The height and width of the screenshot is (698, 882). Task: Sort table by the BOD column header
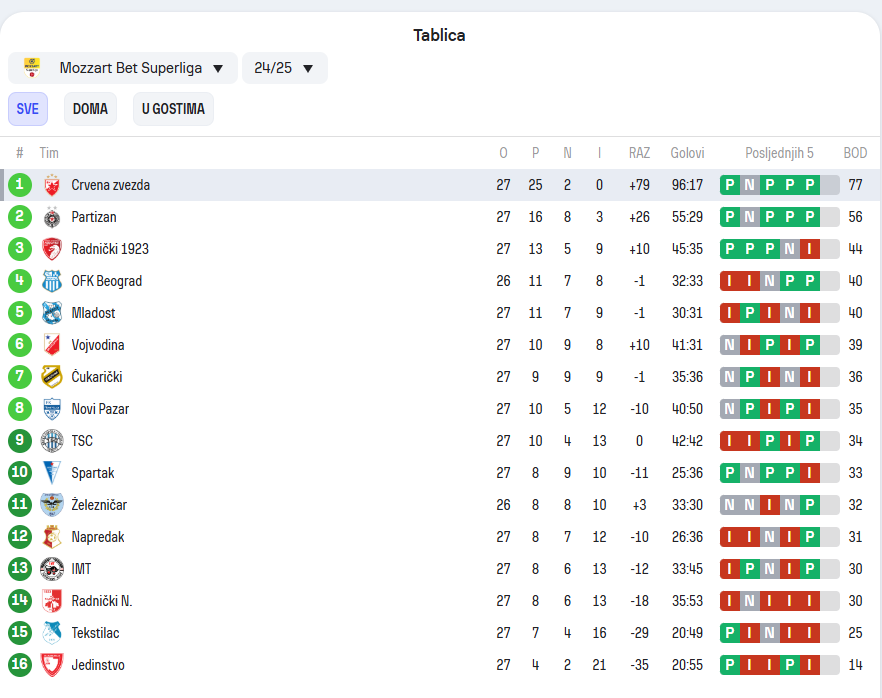[855, 153]
